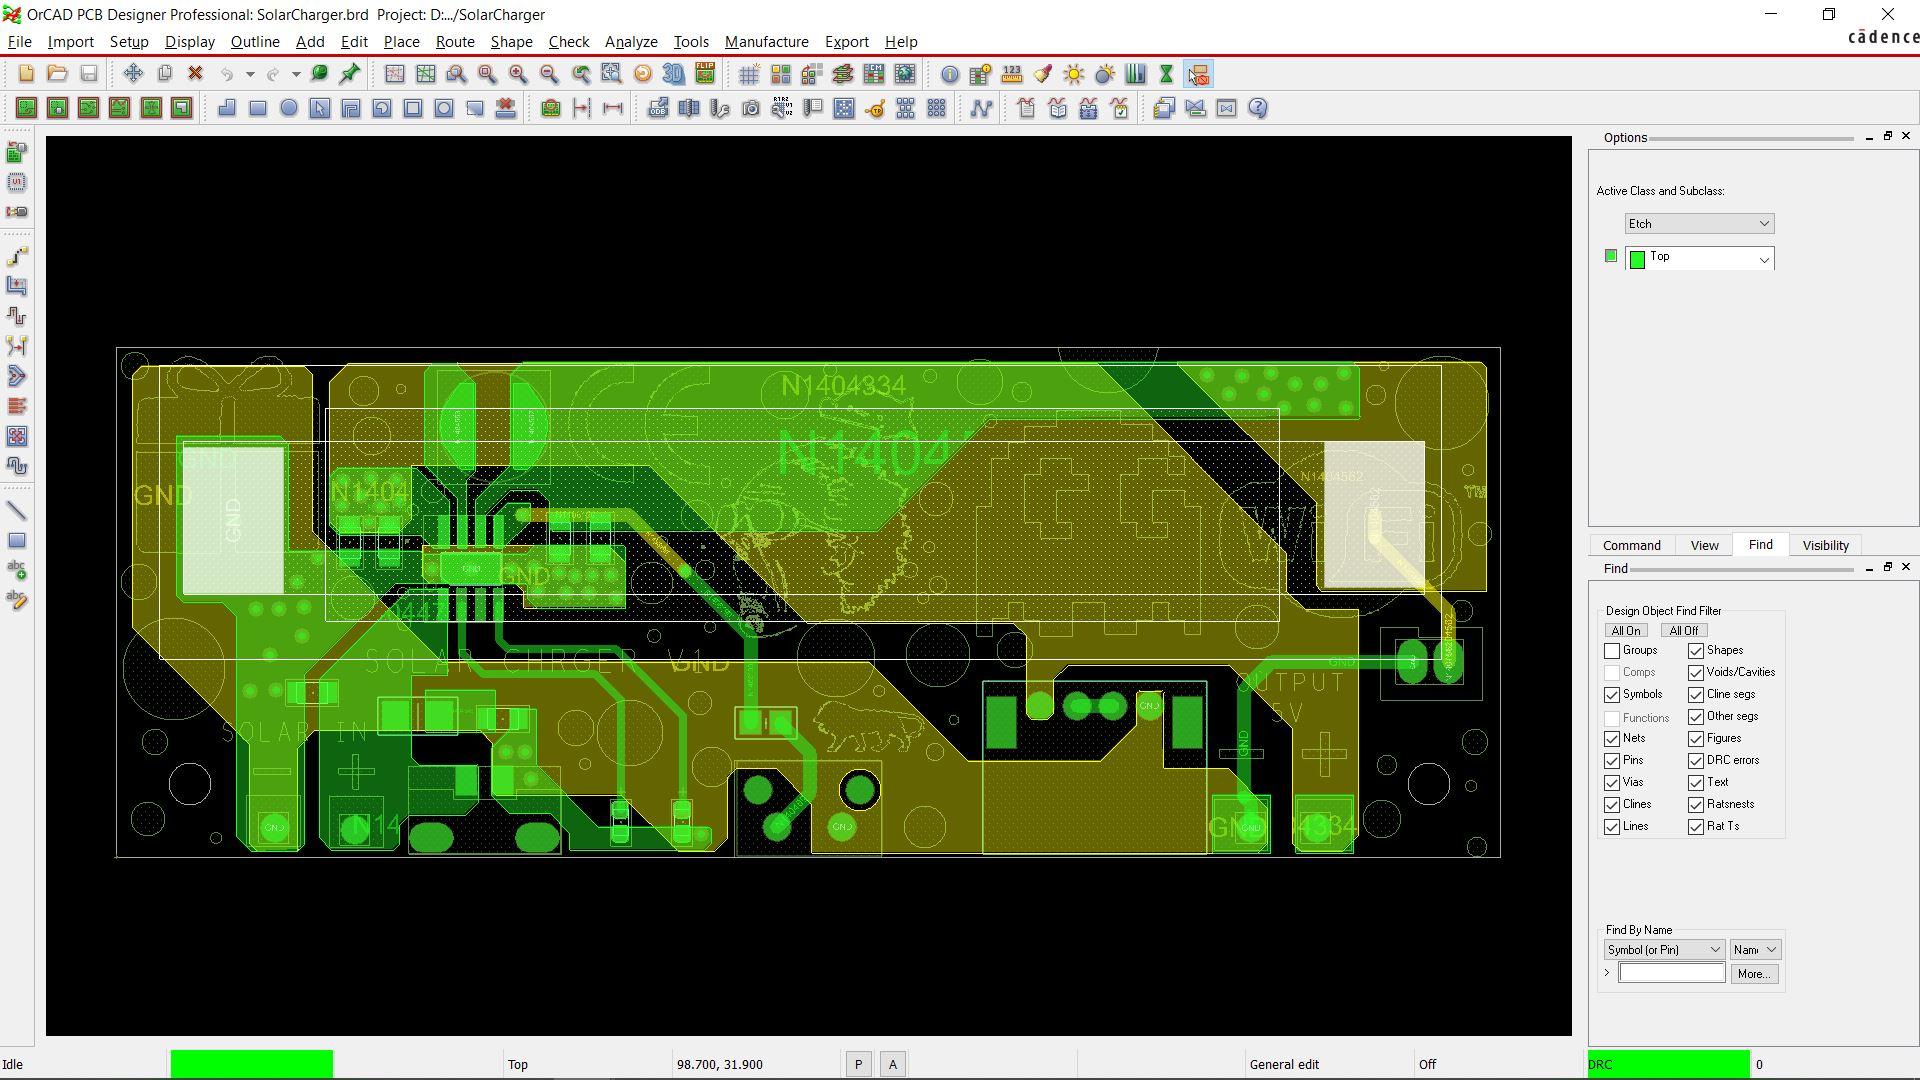Click the Zoom In magnifier icon
This screenshot has width=1920, height=1080.
tap(518, 74)
